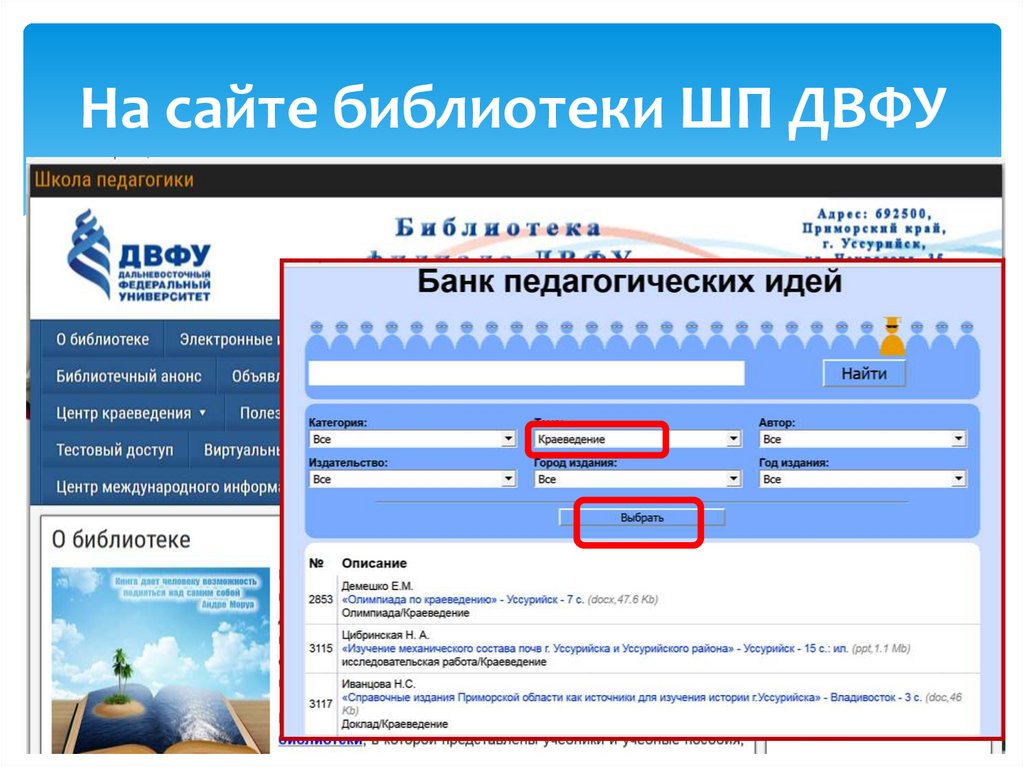Click the Доклад/Краеведение category text
The image size is (1024, 767).
click(x=395, y=724)
